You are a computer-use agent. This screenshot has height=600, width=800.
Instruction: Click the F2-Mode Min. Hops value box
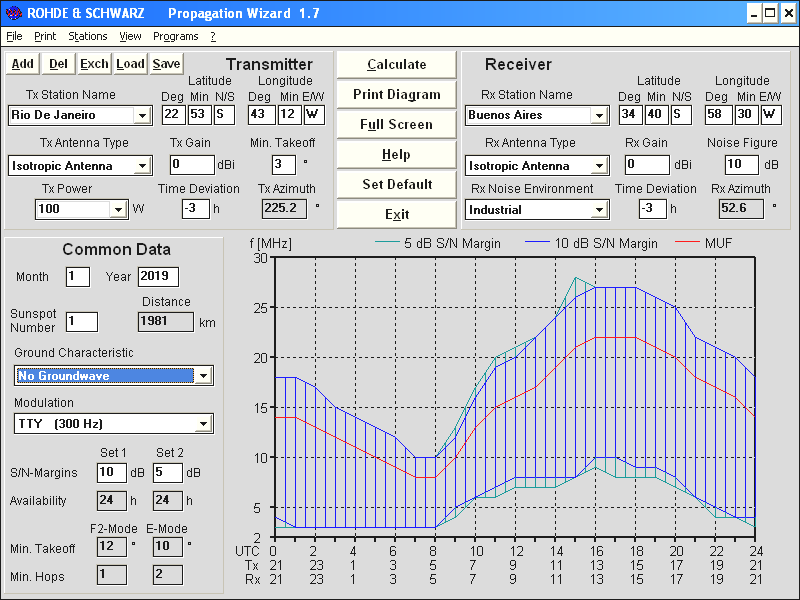coord(112,576)
